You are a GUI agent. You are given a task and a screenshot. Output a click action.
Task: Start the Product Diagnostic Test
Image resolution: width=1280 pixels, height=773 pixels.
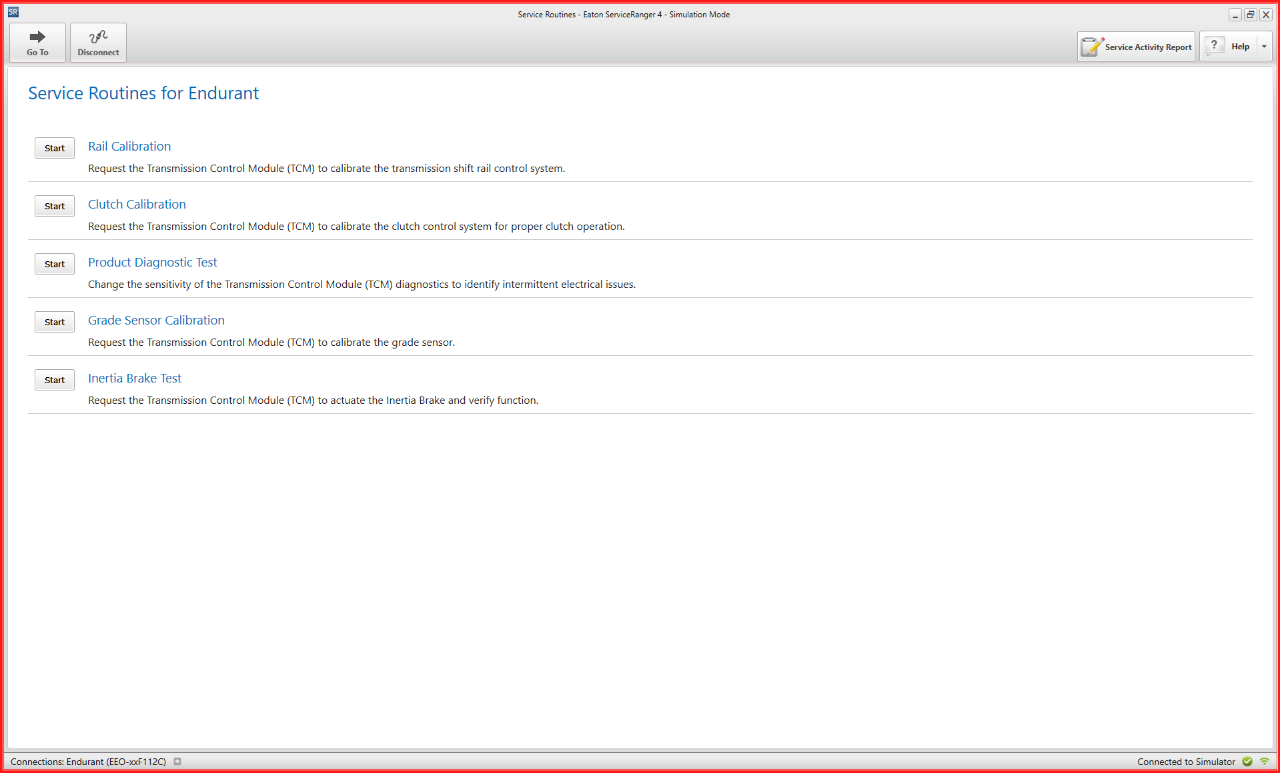[54, 264]
